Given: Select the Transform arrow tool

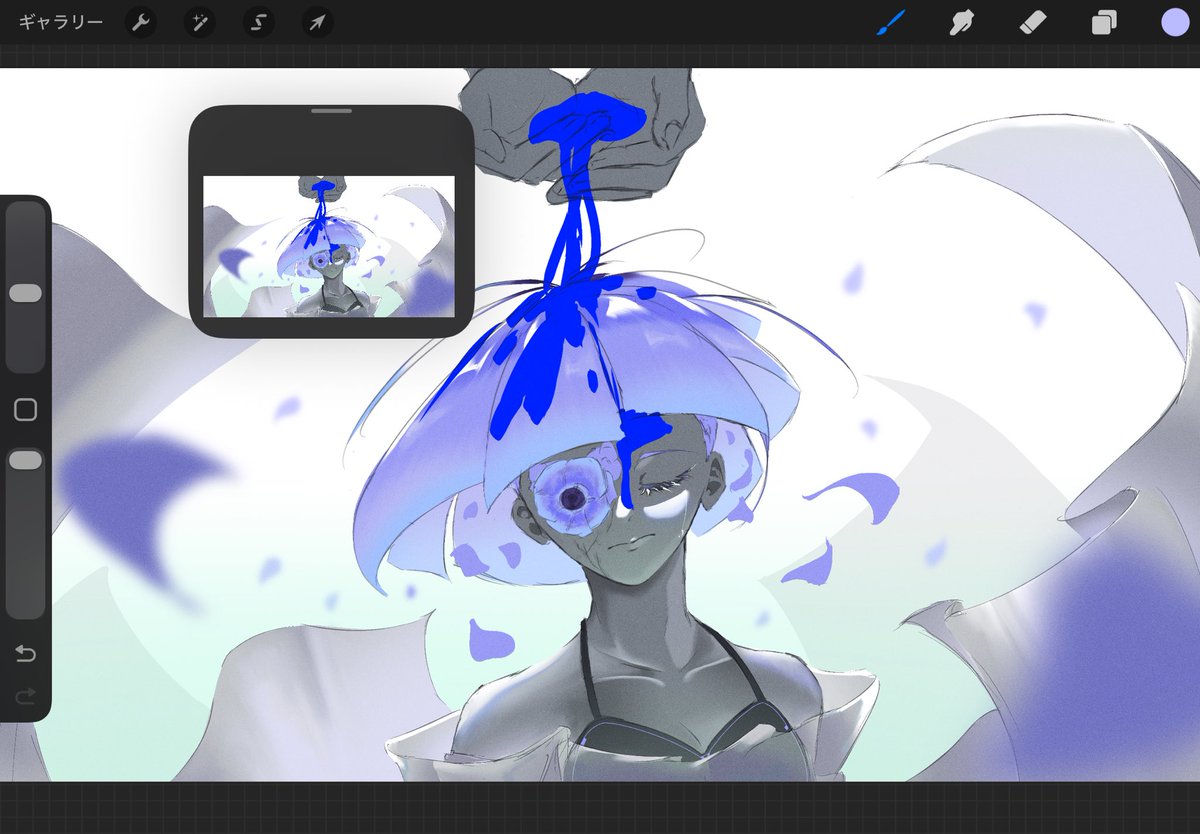Looking at the screenshot, I should click(318, 22).
